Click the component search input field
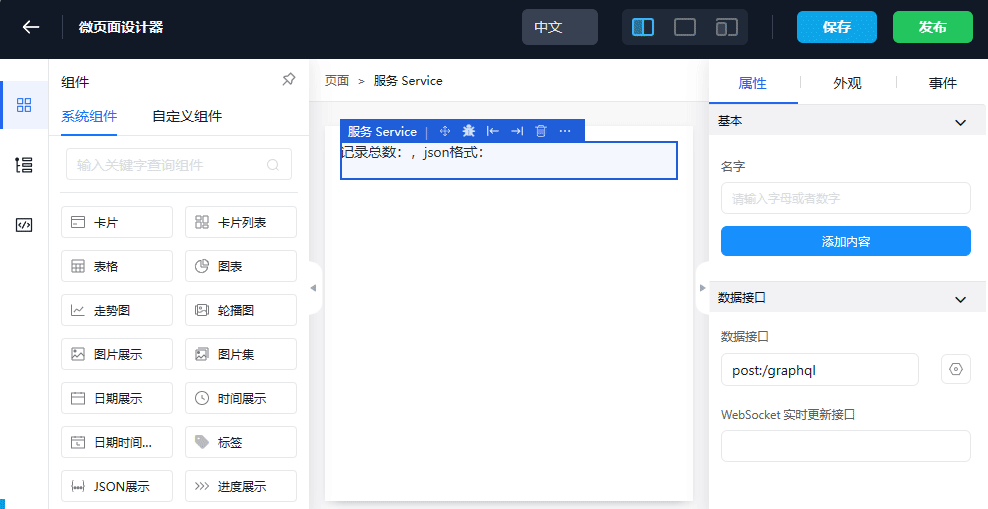The image size is (988, 509). [170, 164]
